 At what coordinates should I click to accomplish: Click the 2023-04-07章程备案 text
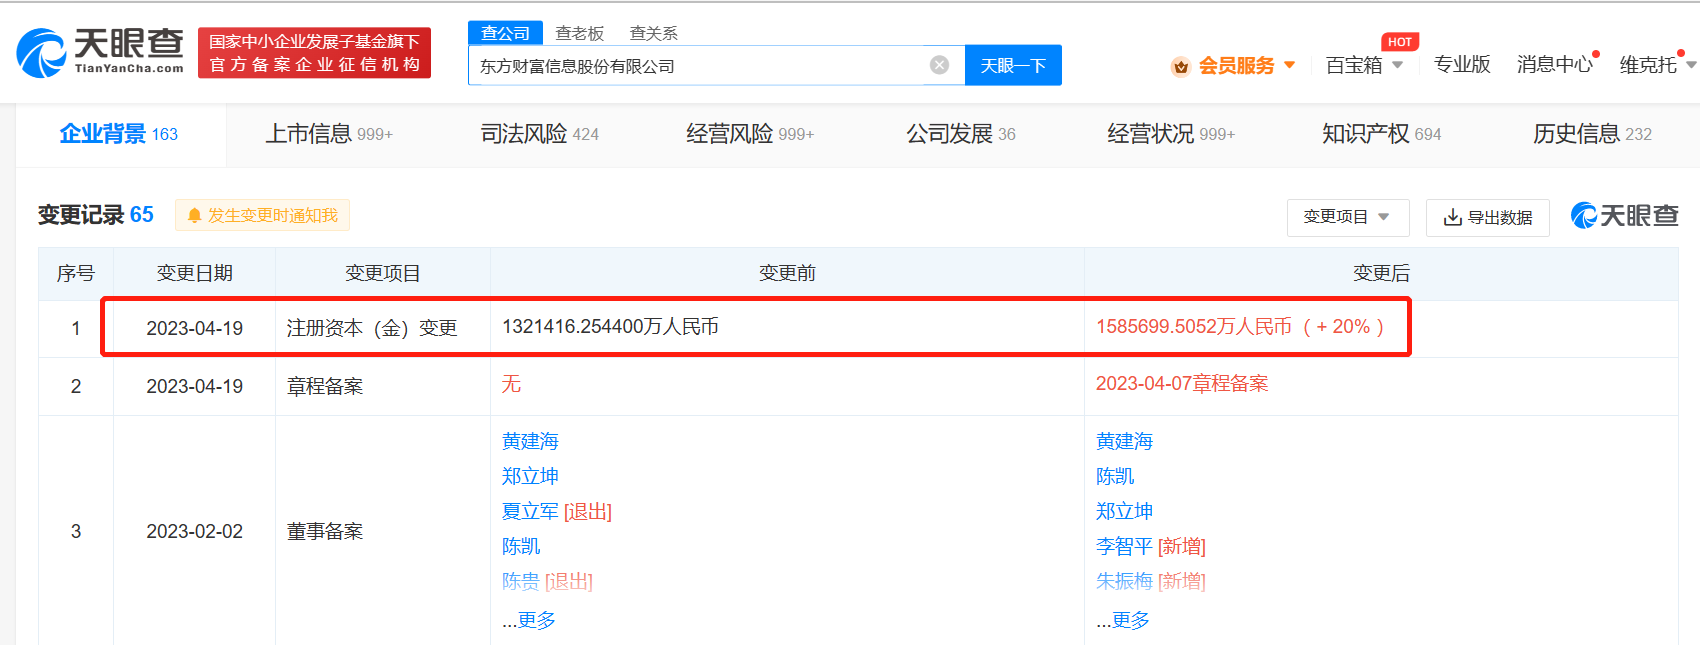pyautogui.click(x=1182, y=384)
